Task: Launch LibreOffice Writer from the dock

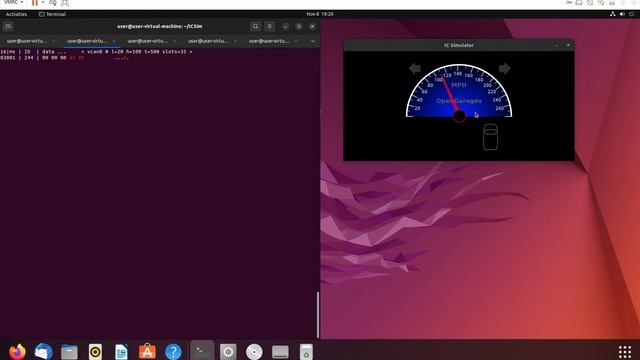Action: 121,351
